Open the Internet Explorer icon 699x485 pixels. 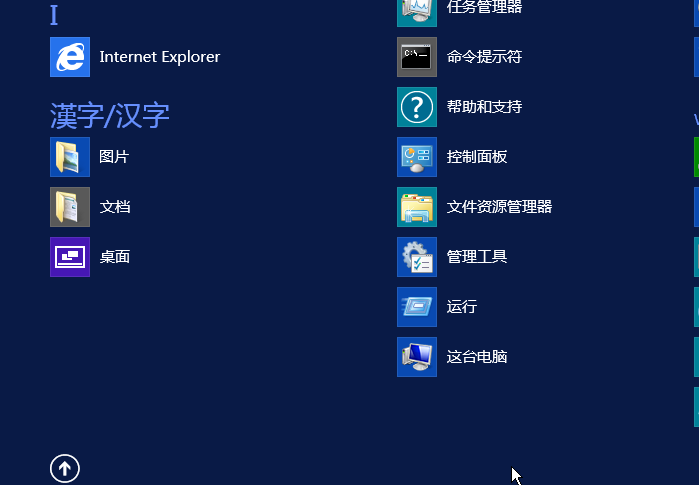click(x=70, y=57)
